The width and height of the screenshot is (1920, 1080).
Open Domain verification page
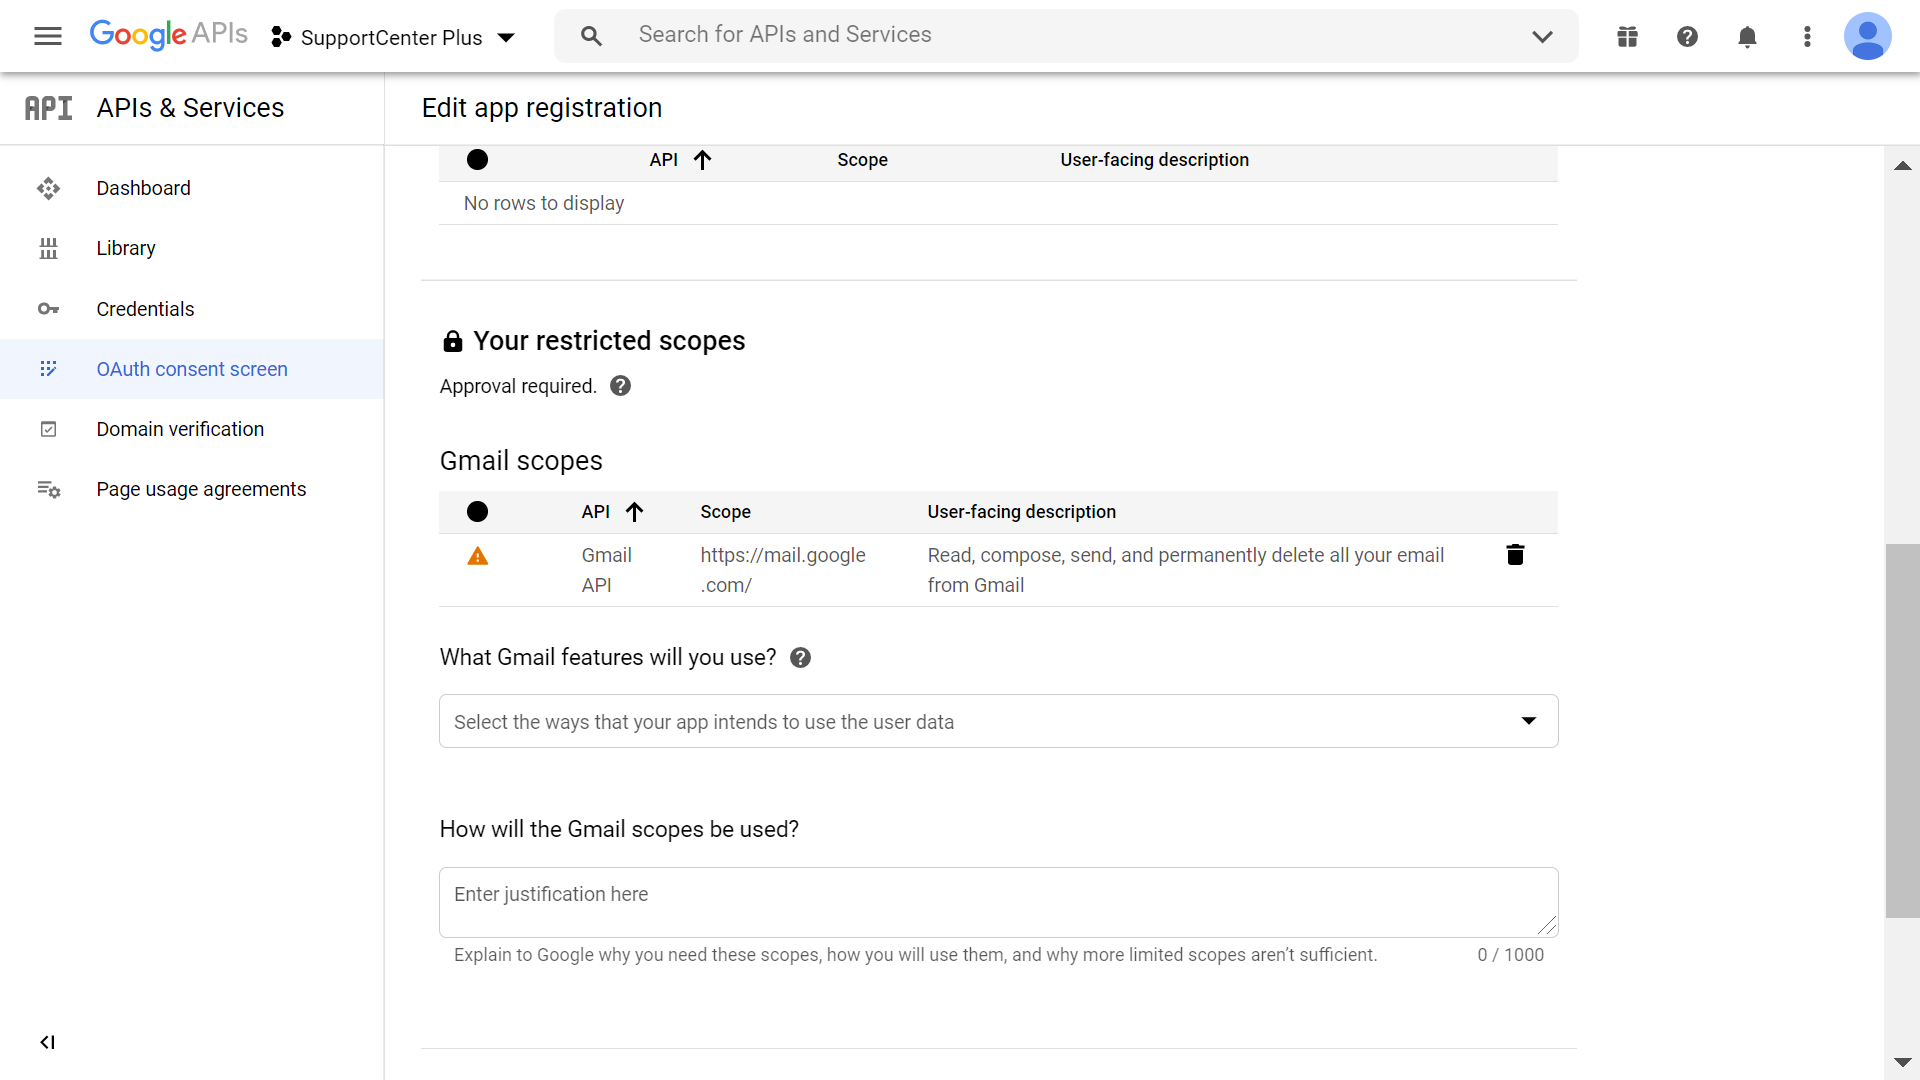(x=180, y=429)
